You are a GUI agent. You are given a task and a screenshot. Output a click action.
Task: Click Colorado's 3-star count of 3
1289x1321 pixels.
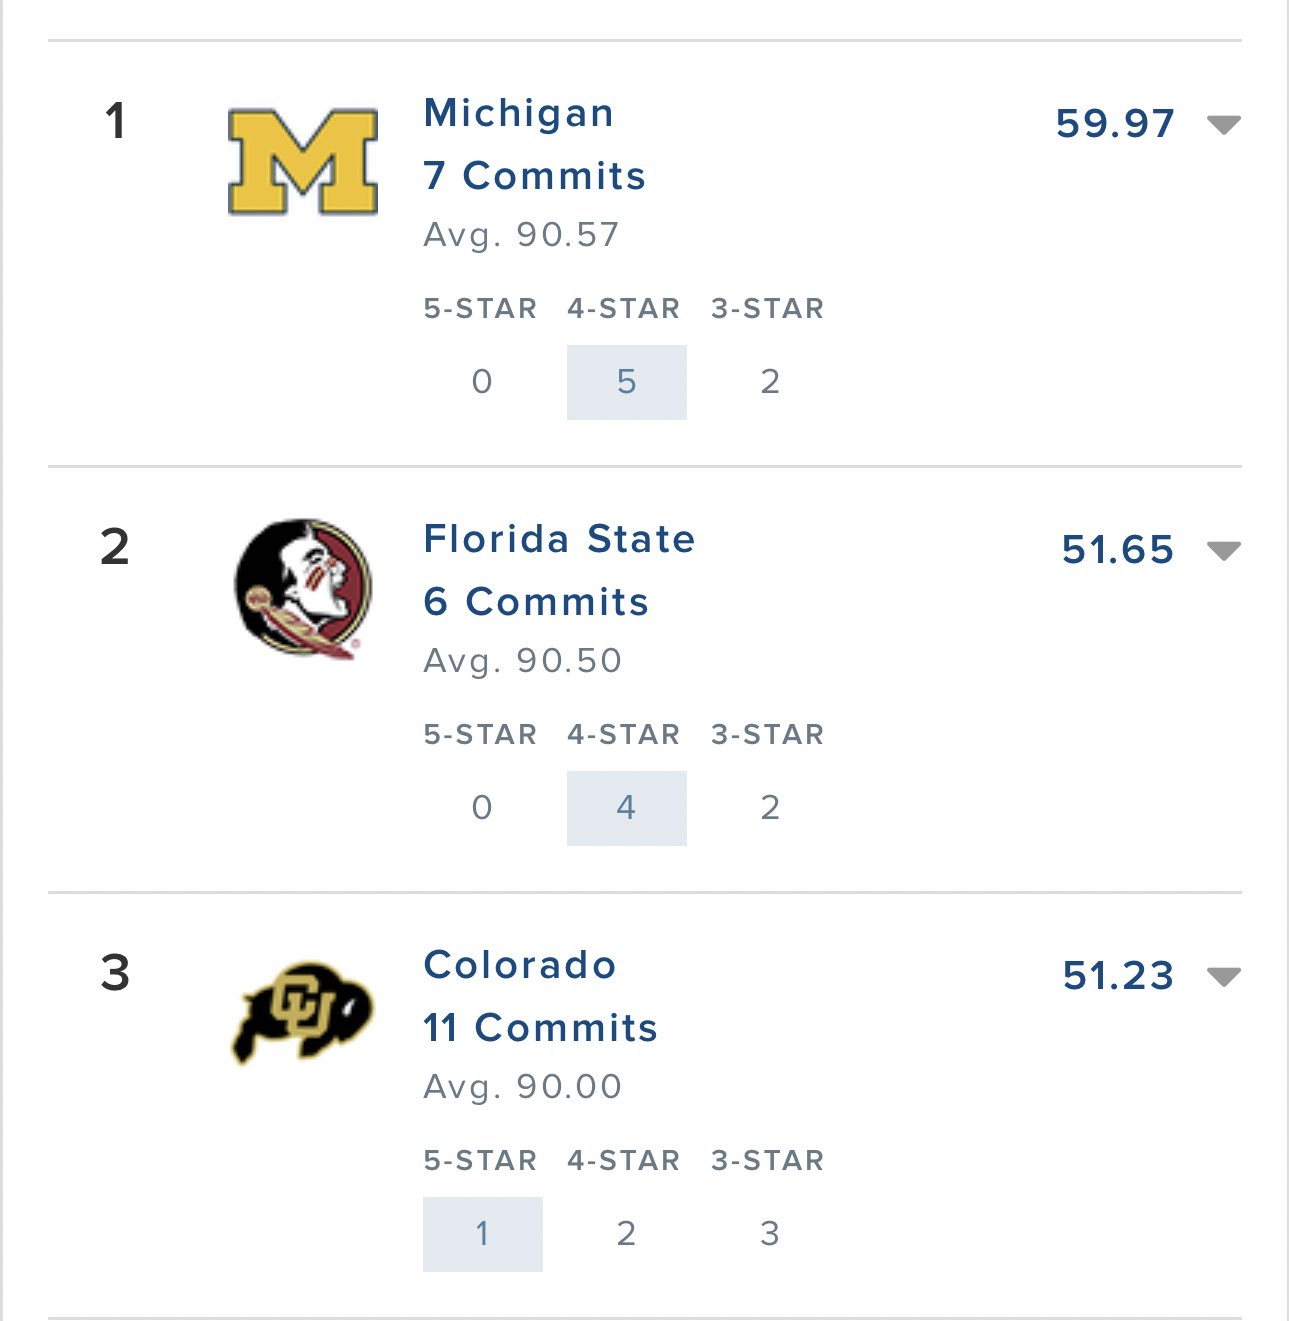(x=770, y=1234)
